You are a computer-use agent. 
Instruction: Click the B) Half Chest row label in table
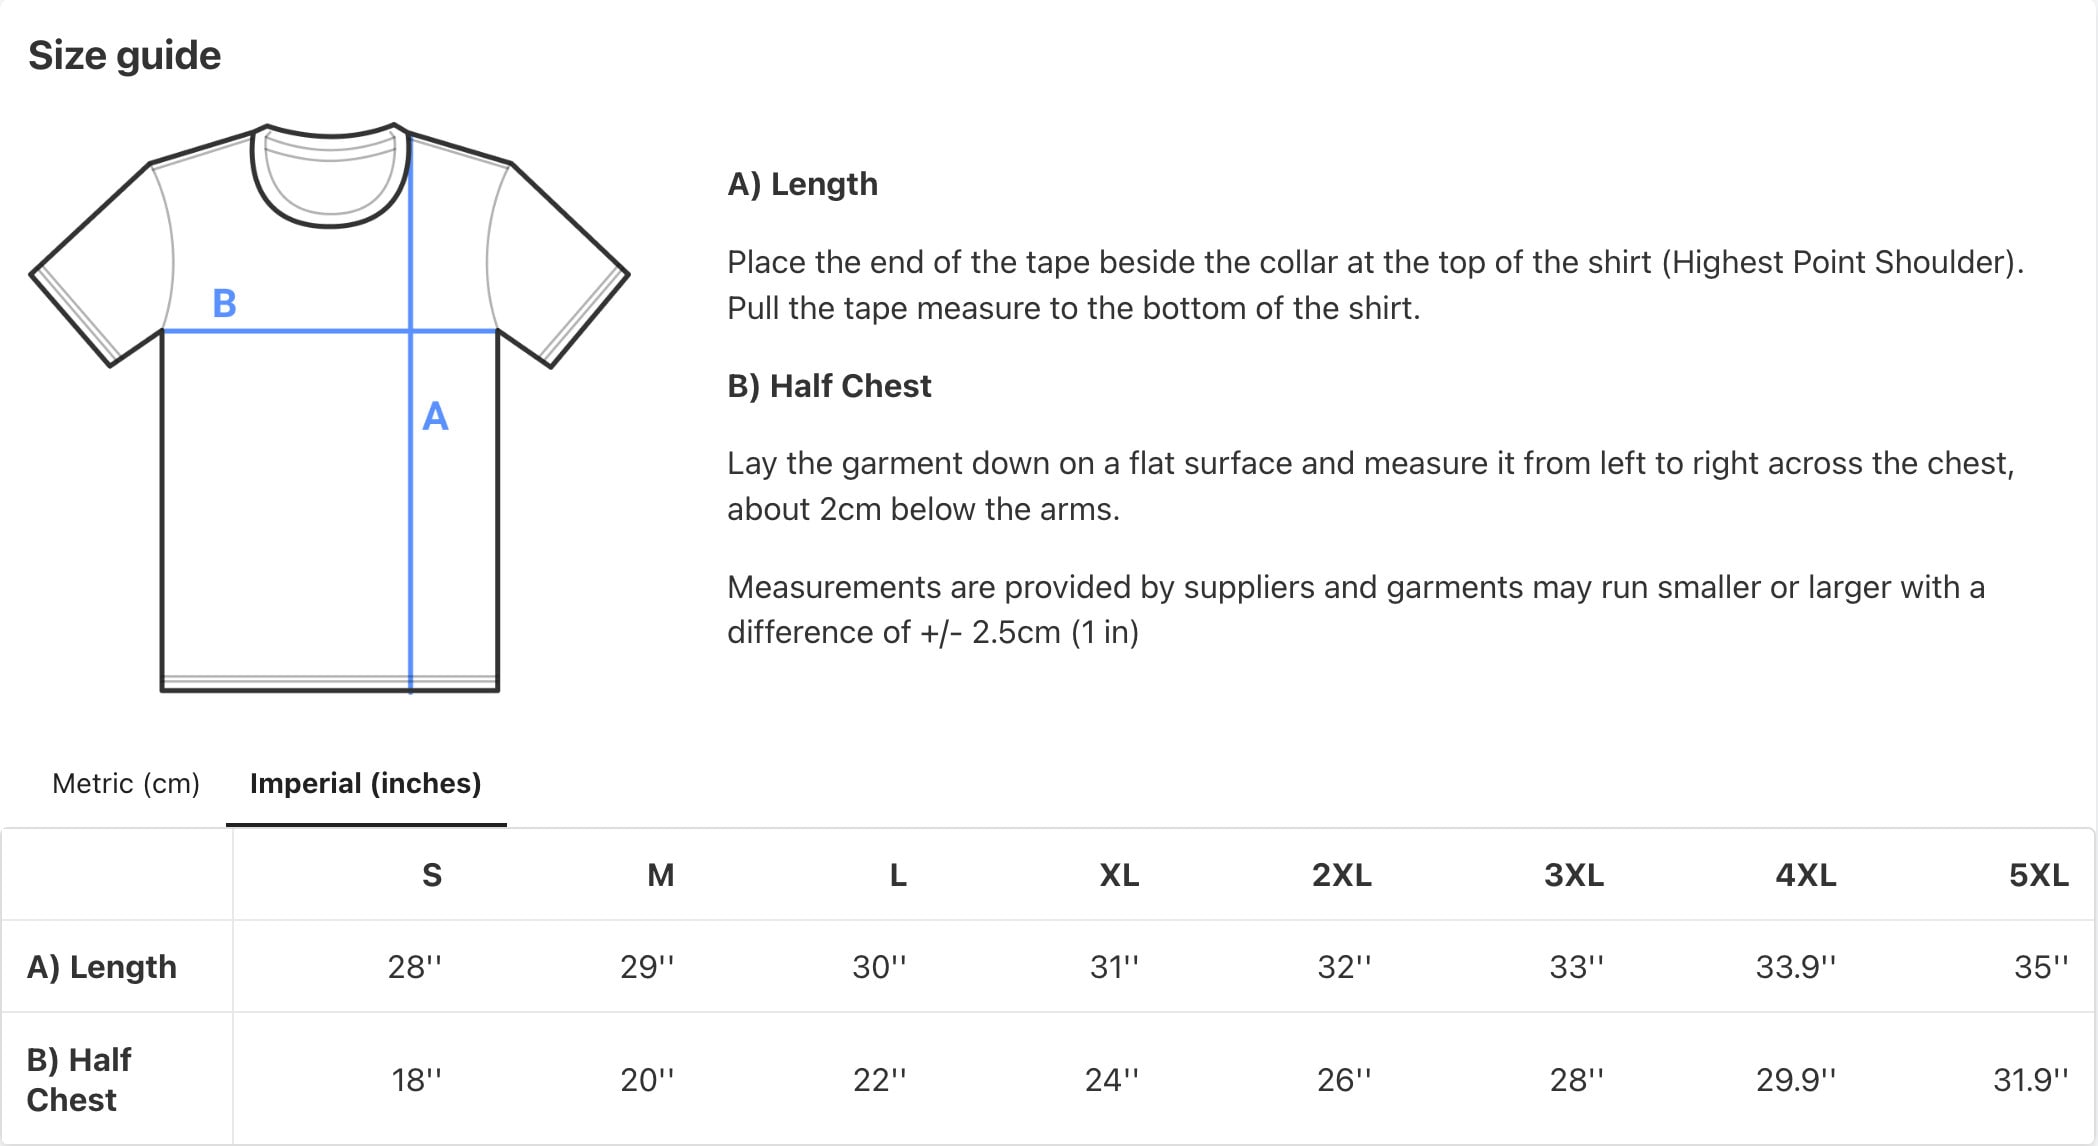coord(79,1080)
